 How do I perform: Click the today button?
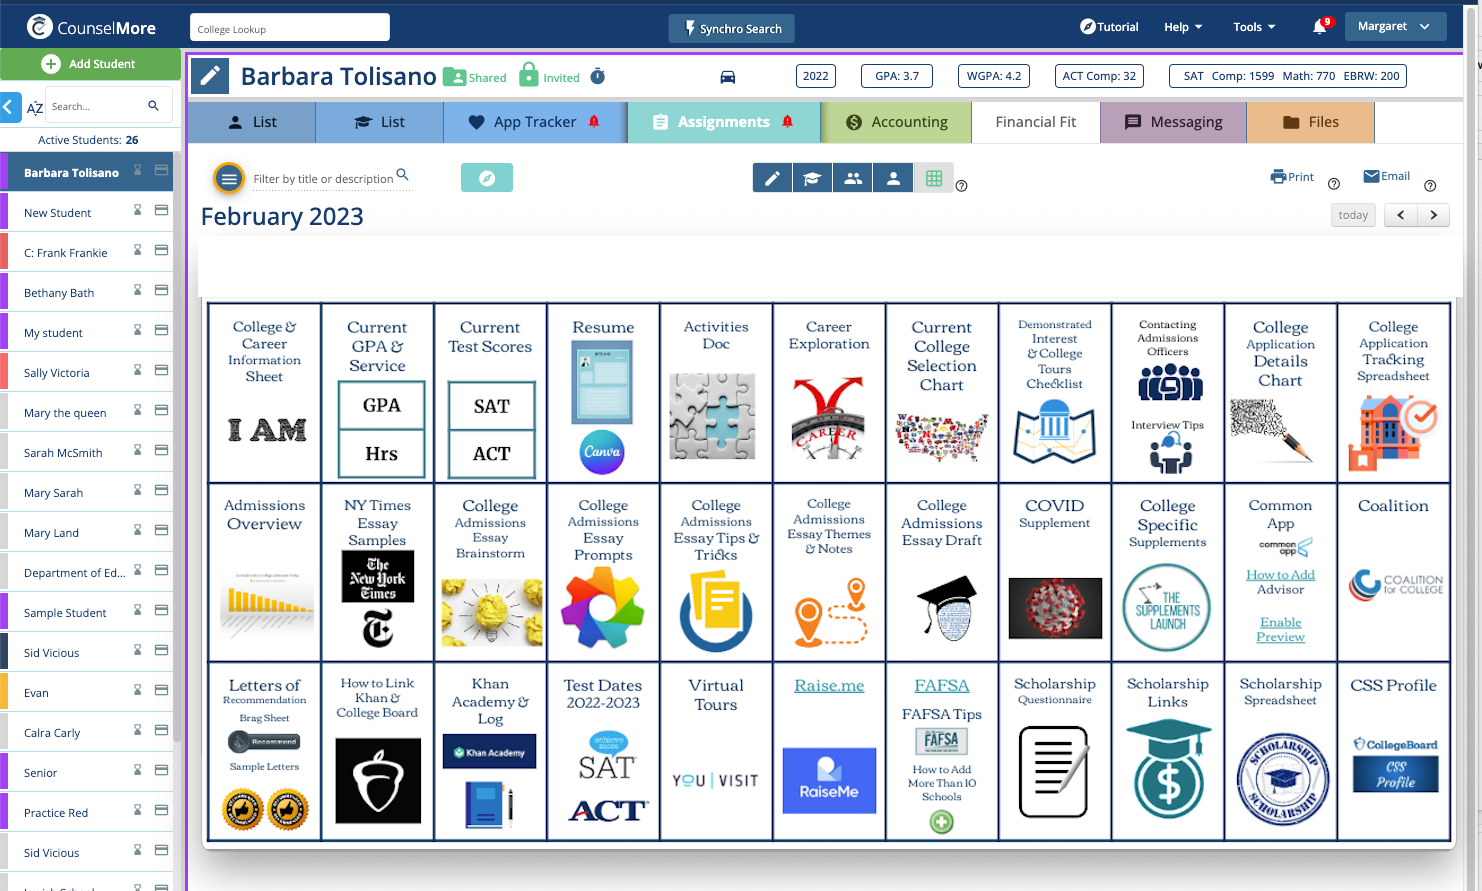(1353, 215)
